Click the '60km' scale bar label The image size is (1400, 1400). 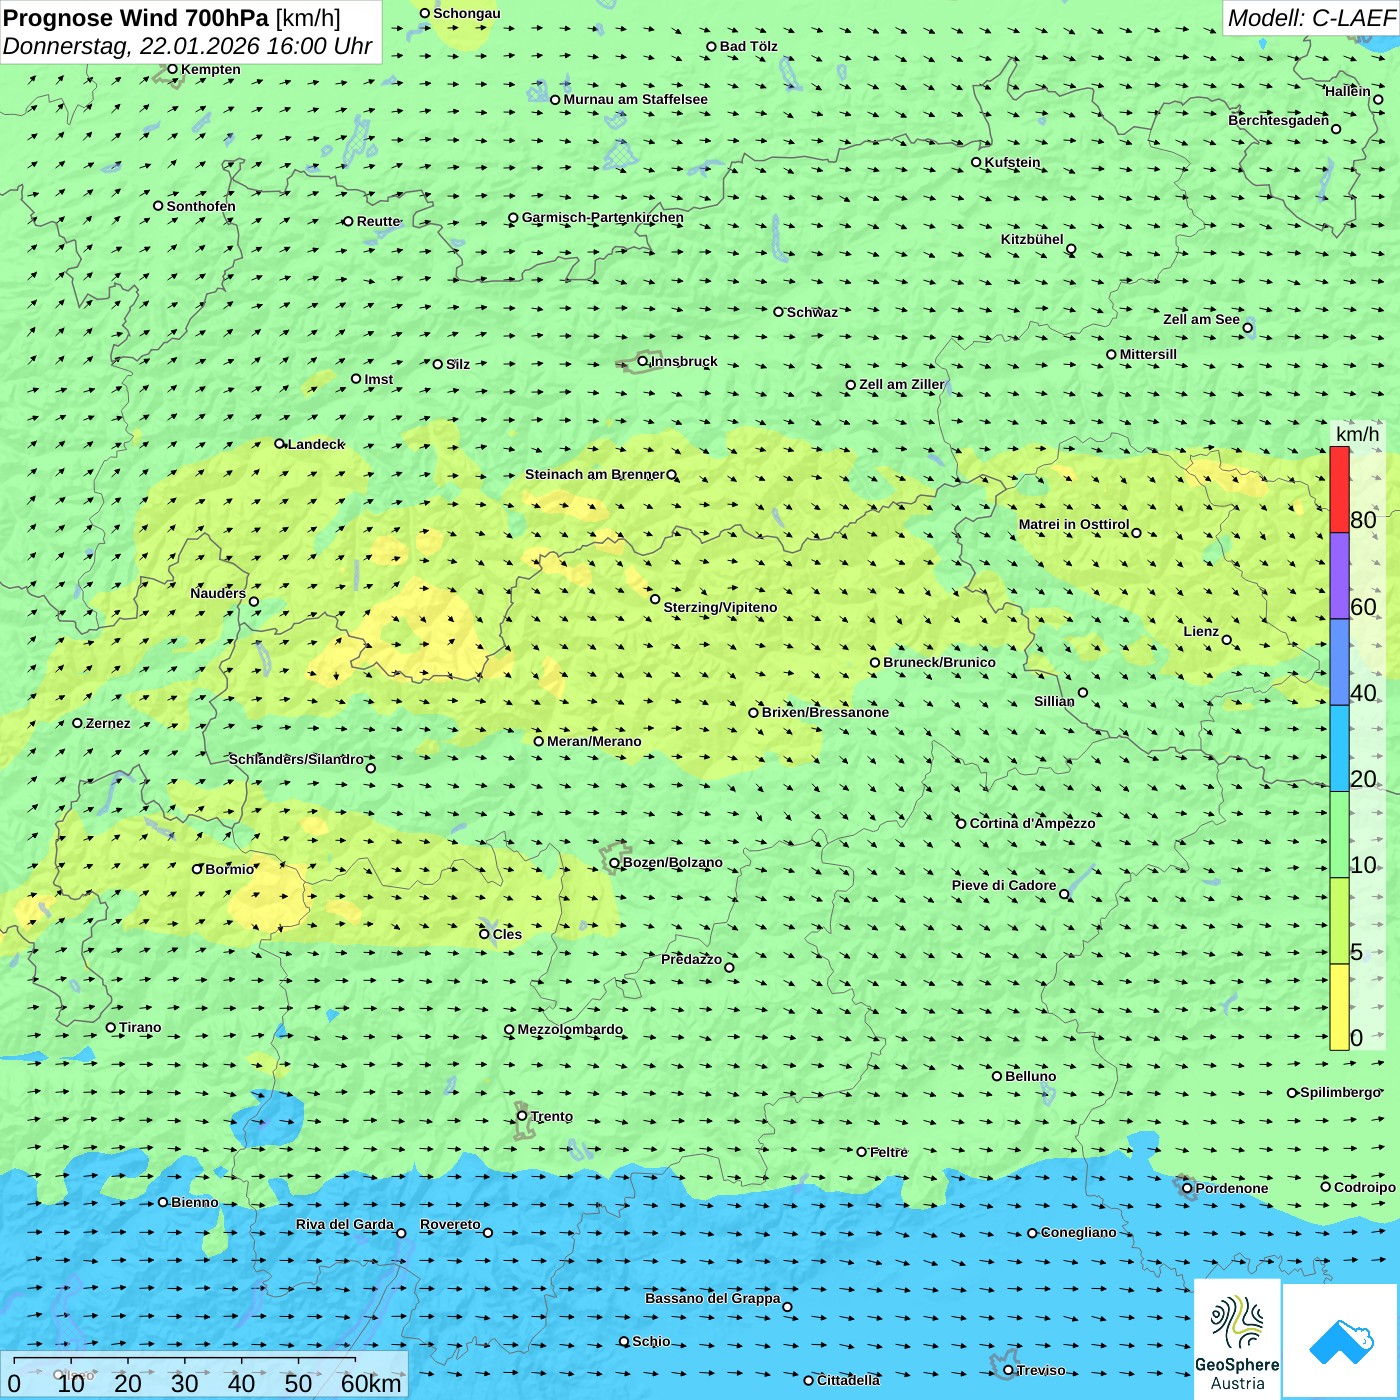click(x=371, y=1383)
